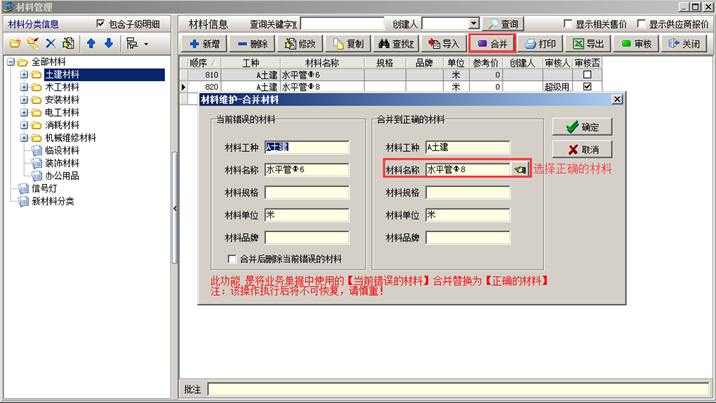The height and width of the screenshot is (403, 716).
Task: Select 信号灯 in the category tree
Action: (x=46, y=188)
